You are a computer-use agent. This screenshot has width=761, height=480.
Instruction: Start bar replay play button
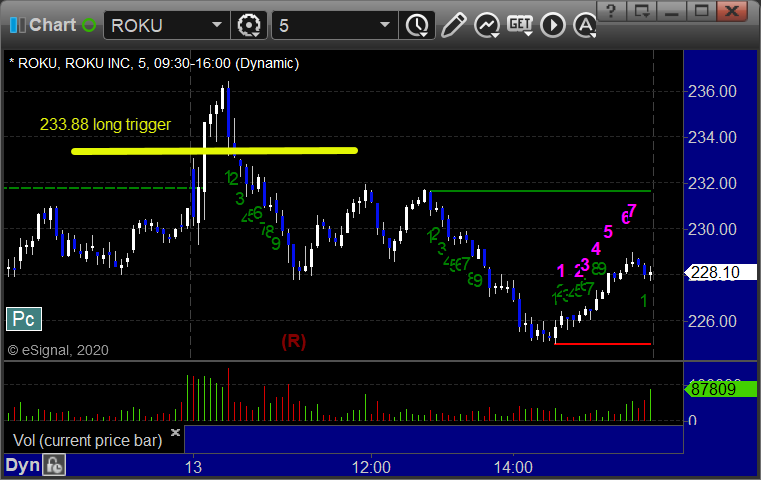click(553, 25)
